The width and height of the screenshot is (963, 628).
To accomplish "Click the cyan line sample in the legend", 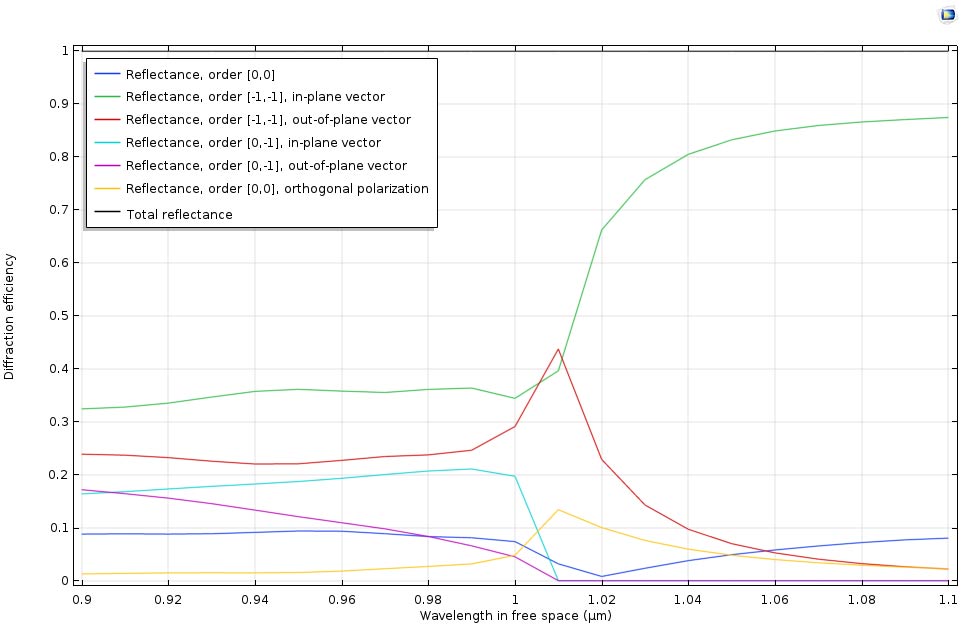I will 106,143.
